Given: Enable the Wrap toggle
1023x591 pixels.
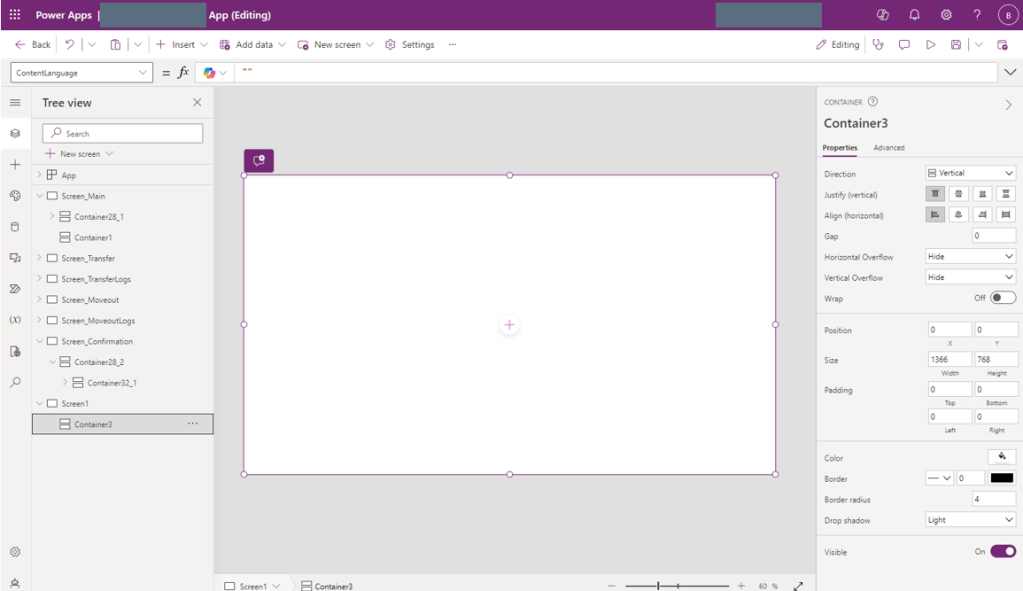Looking at the screenshot, I should [x=1002, y=298].
